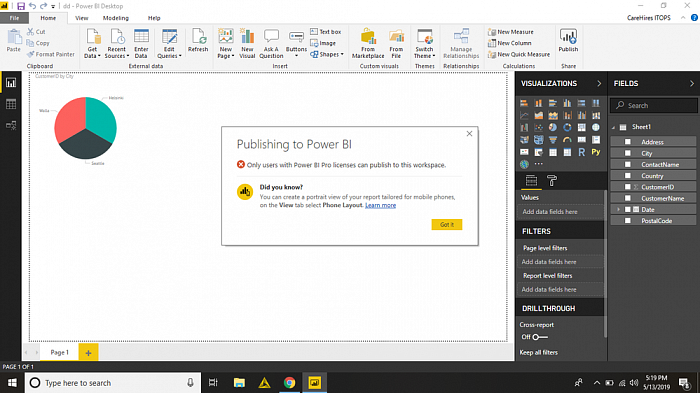Click New Quick Measure
The image size is (700, 393).
coord(519,54)
